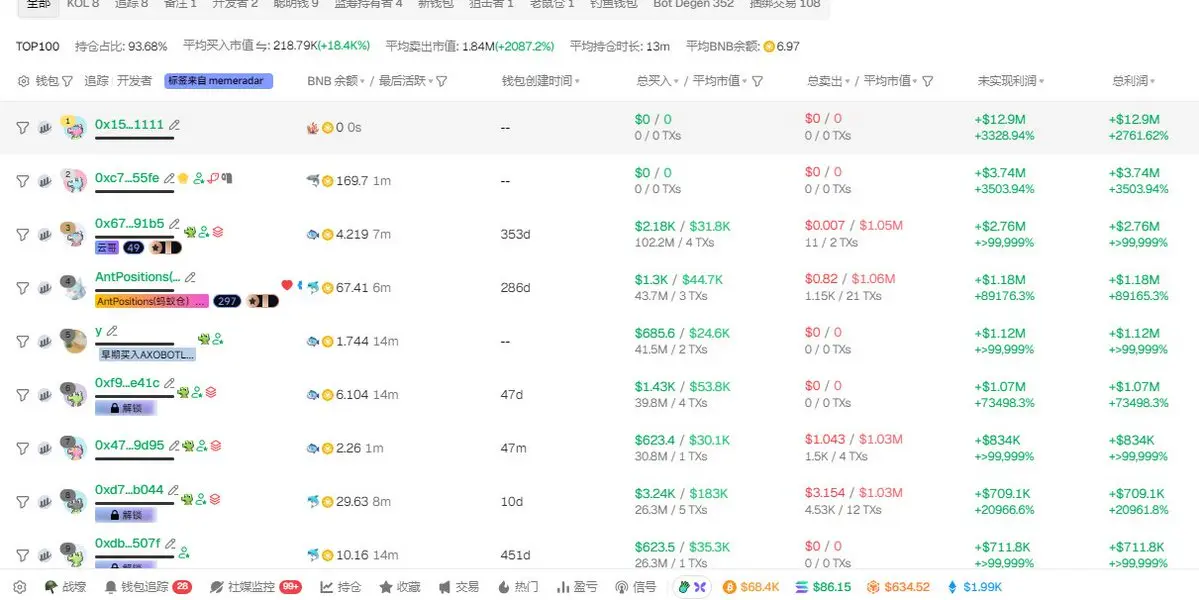Open chart icon for wallet 0xf9...e41c
The image size is (1199, 600).
point(45,395)
